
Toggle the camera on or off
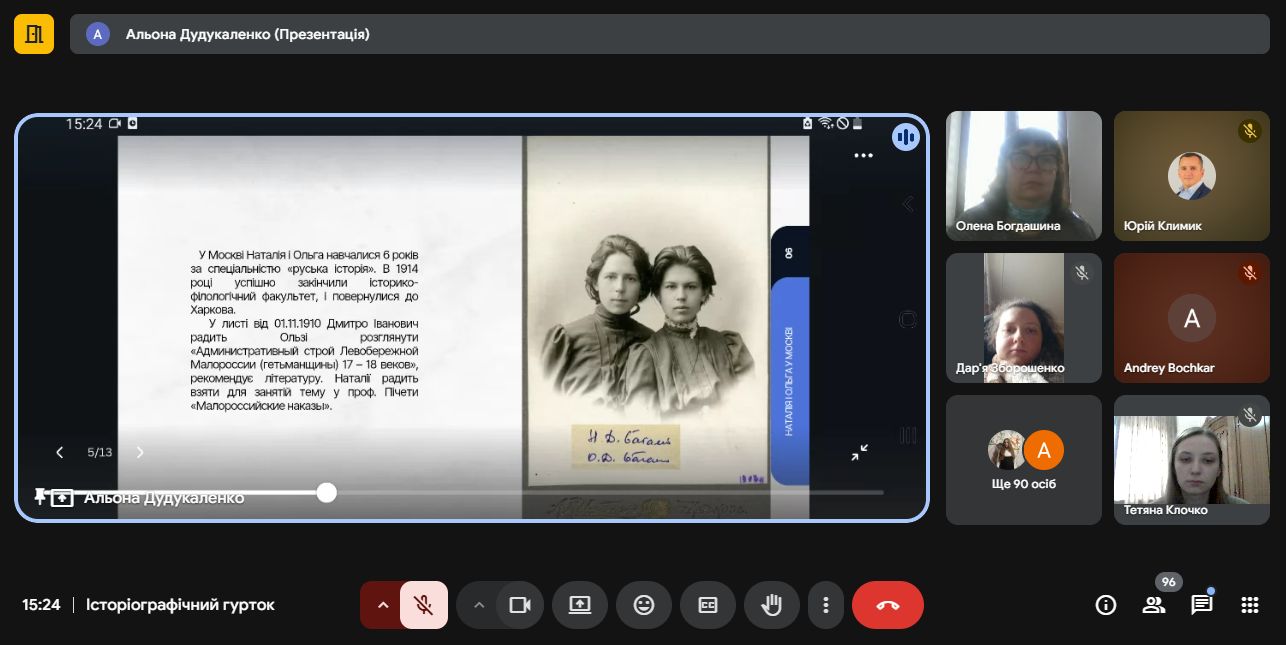[x=520, y=605]
